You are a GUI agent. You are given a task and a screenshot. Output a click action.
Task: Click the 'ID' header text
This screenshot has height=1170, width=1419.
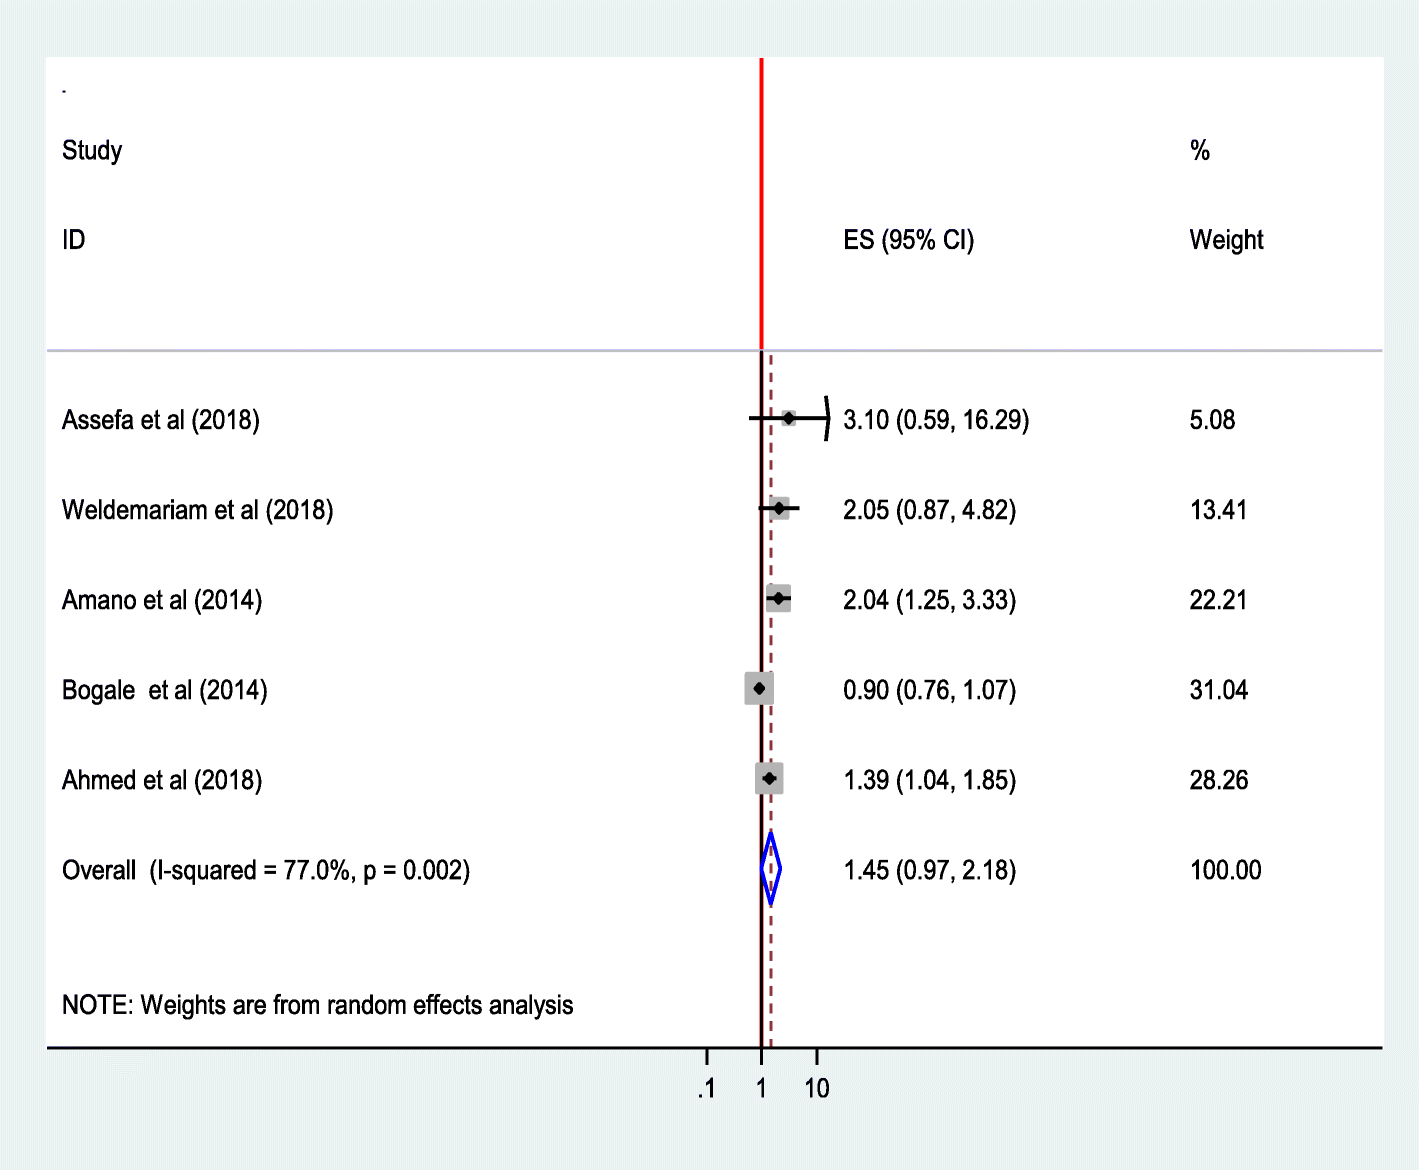(x=74, y=240)
